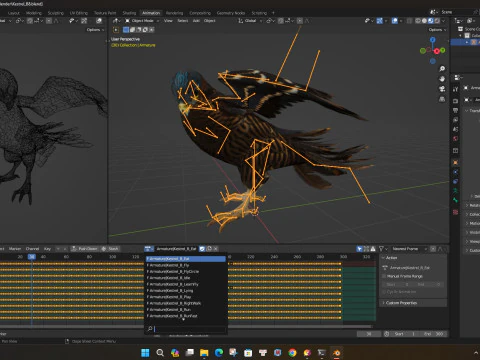This screenshot has height=360, width=480.
Task: Click the viewport zoom magnifier gizmo
Action: coord(442,69)
